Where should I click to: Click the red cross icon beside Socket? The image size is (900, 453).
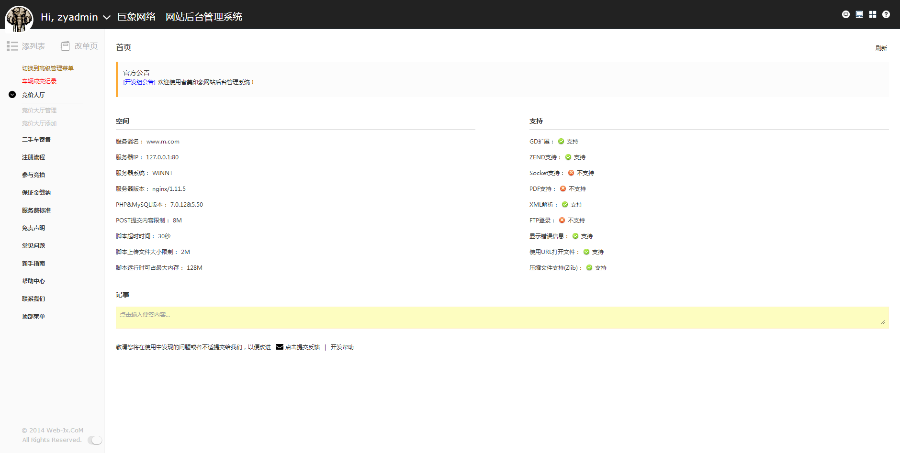[571, 172]
